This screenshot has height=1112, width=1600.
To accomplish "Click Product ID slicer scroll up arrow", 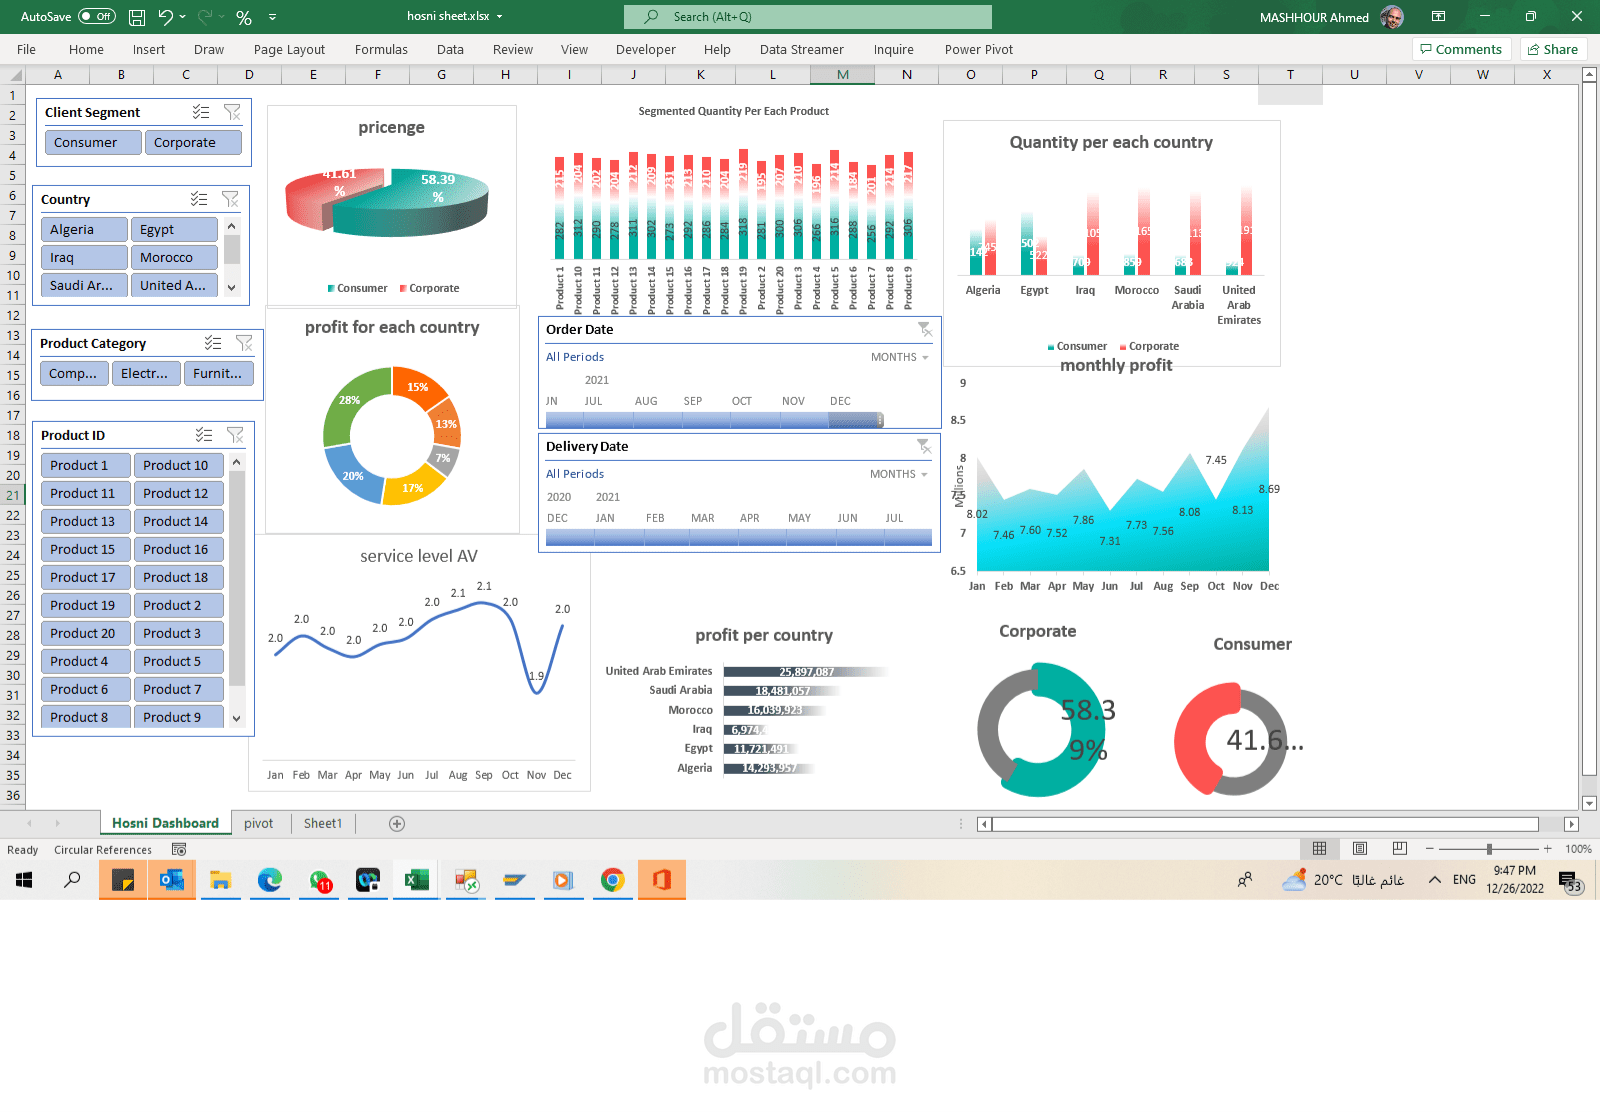I will pos(237,462).
